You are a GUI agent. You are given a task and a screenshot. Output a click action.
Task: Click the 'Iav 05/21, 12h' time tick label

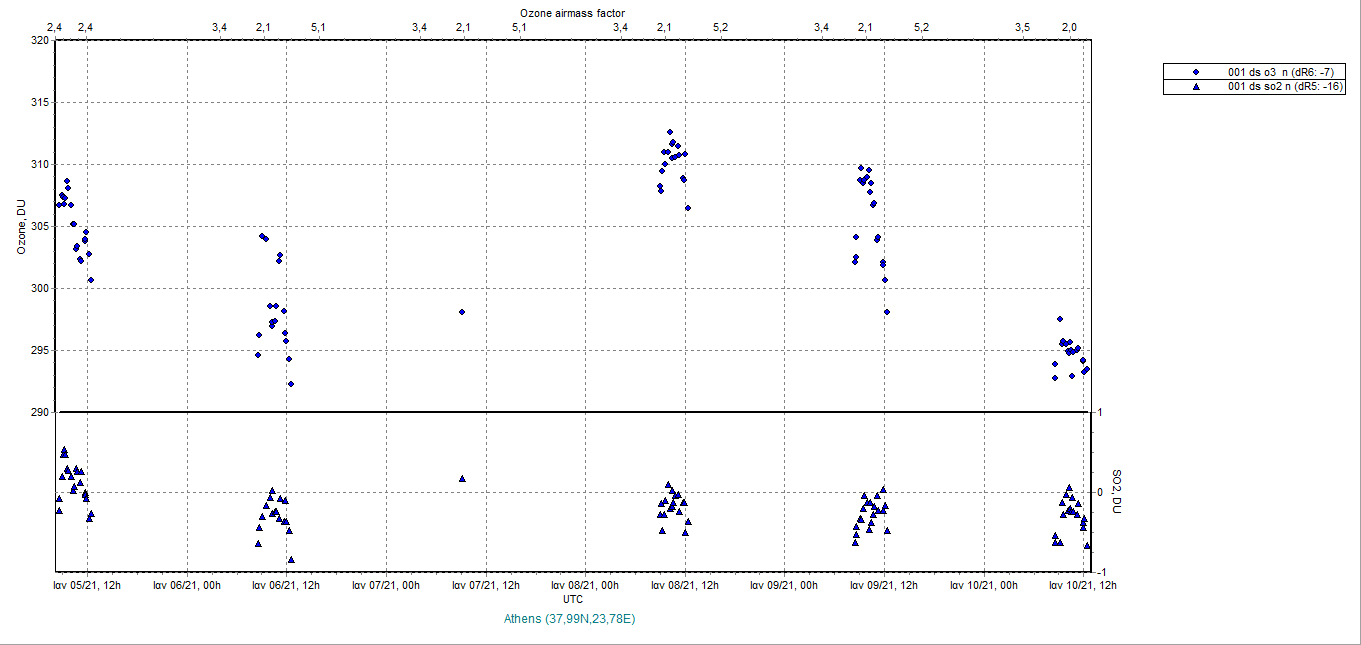coord(88,586)
